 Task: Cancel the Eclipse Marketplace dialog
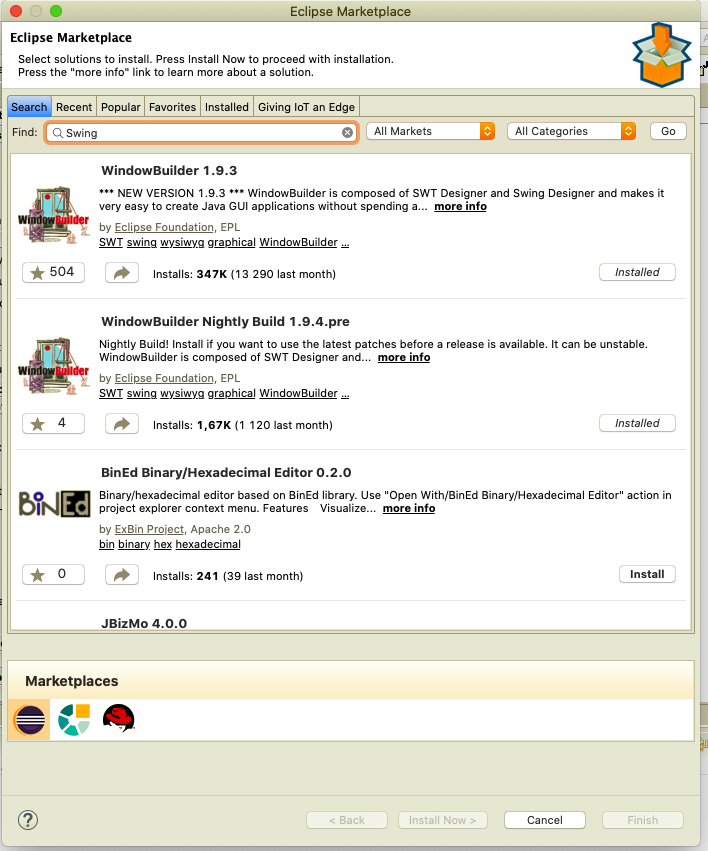pos(545,820)
